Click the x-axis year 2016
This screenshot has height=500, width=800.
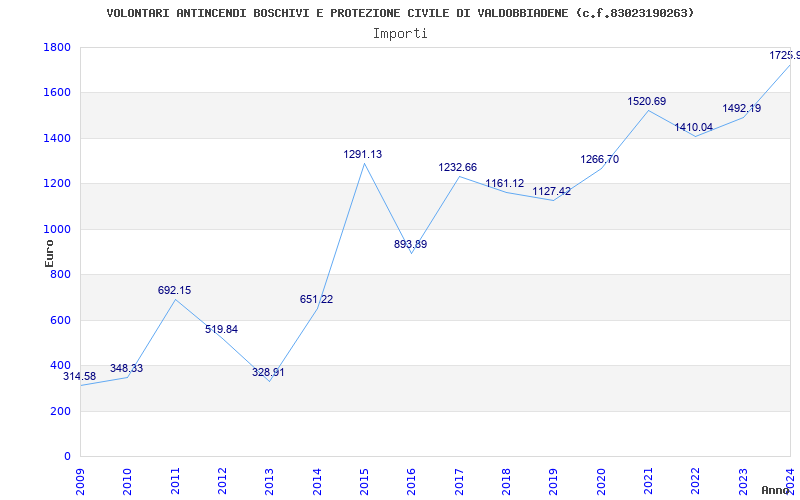click(x=412, y=481)
